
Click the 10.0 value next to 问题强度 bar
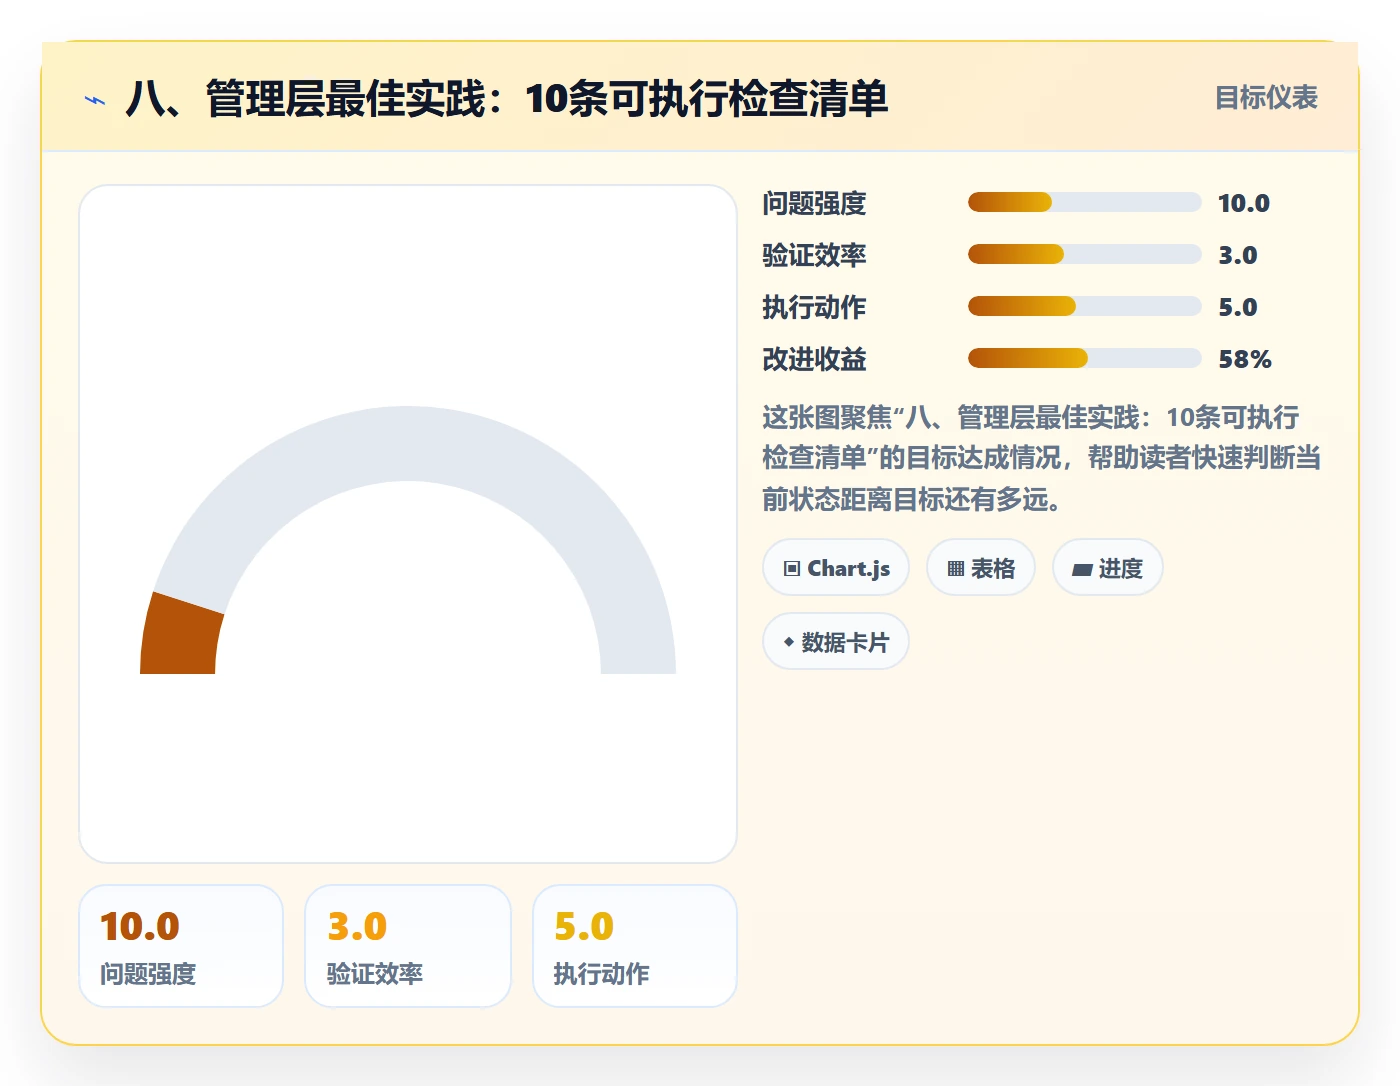tap(1243, 203)
